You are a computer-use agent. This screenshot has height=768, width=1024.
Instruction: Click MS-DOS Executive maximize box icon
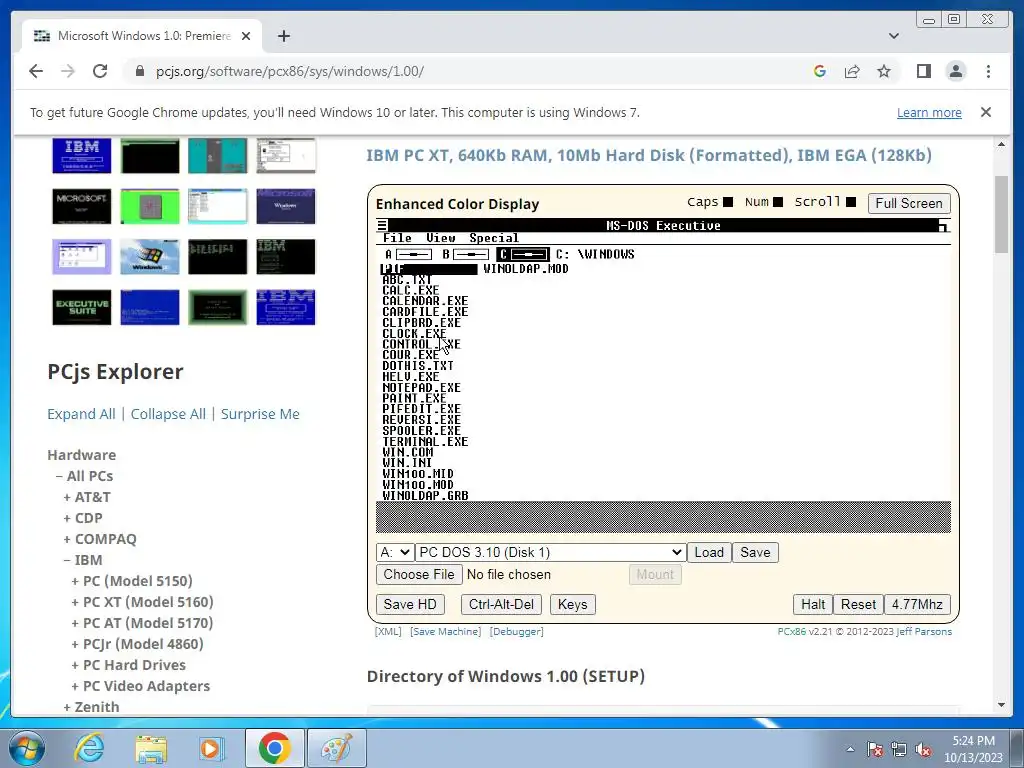coord(944,226)
